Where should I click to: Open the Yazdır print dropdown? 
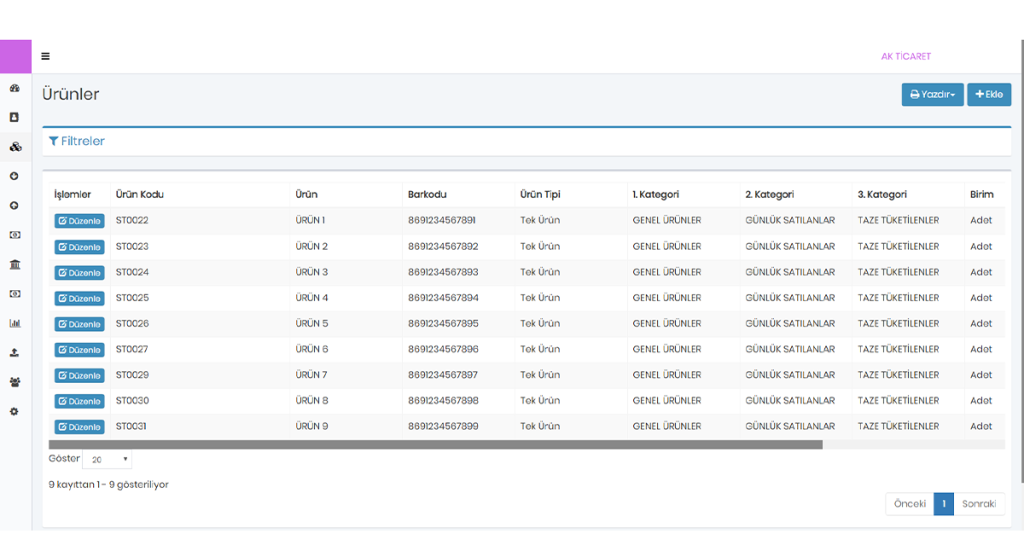[932, 95]
